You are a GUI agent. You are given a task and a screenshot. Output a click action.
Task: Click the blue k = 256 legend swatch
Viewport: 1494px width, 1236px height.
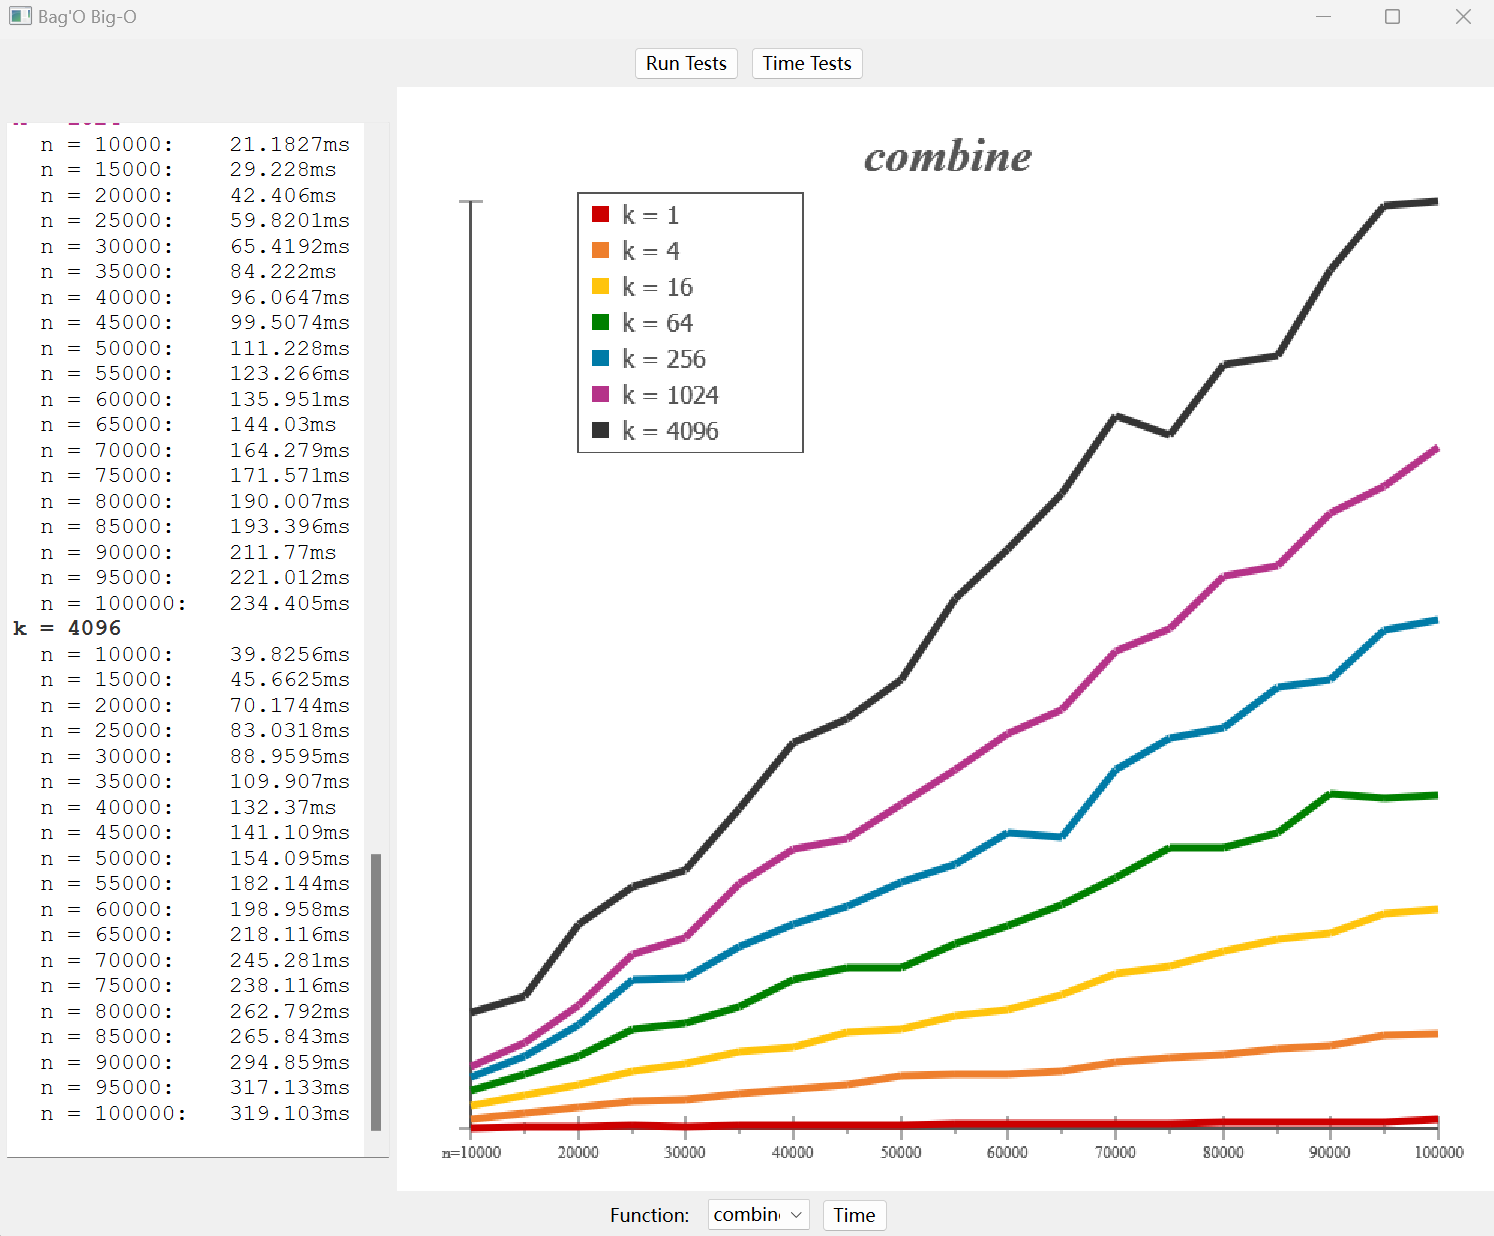[601, 358]
